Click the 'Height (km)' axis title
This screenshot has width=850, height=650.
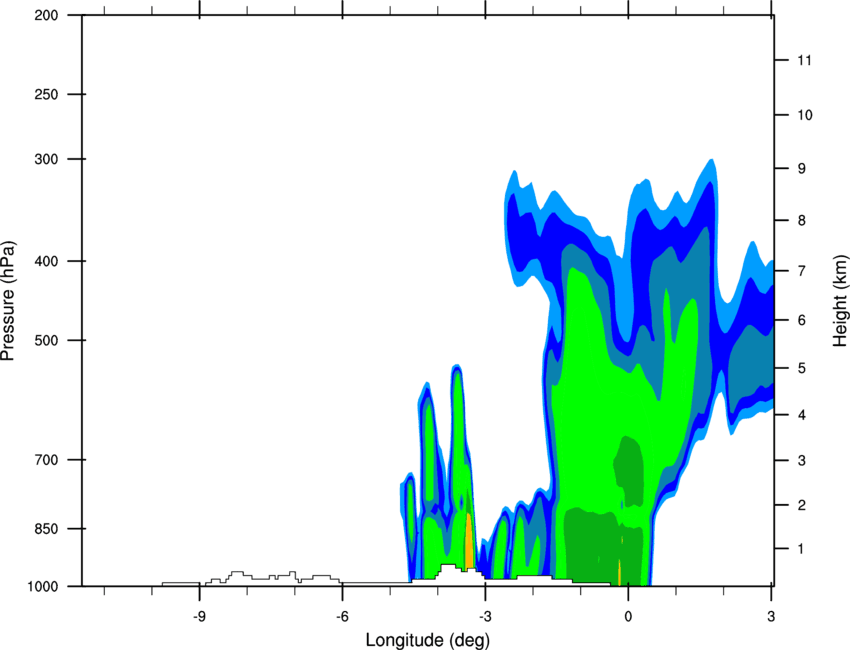(840, 301)
